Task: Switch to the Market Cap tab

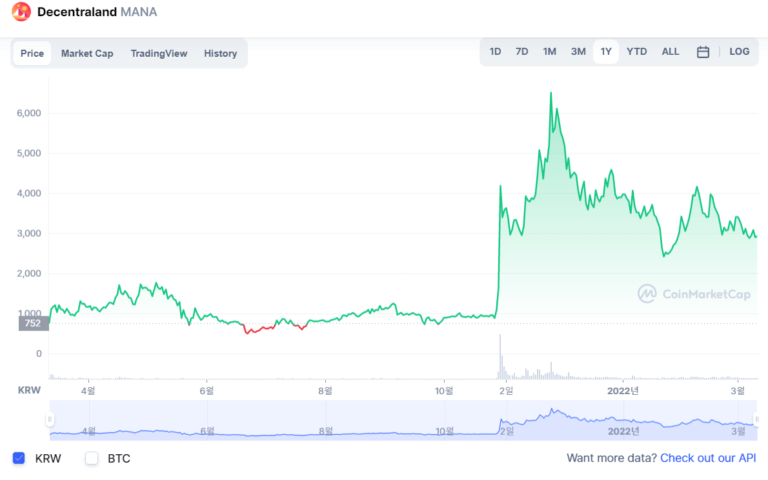Action: pyautogui.click(x=87, y=53)
